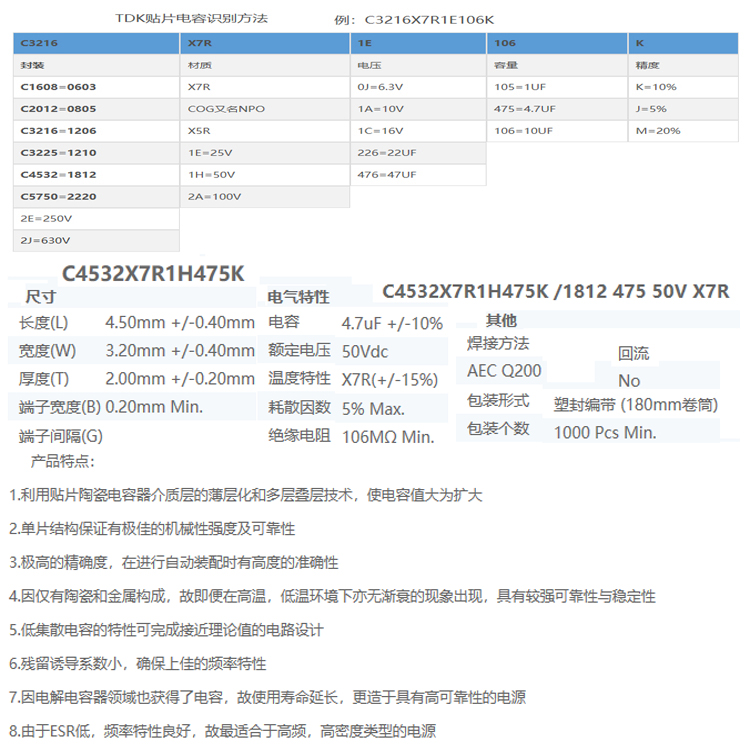Click the 产品特点 heading
This screenshot has height=750, width=750.
pyautogui.click(x=63, y=462)
